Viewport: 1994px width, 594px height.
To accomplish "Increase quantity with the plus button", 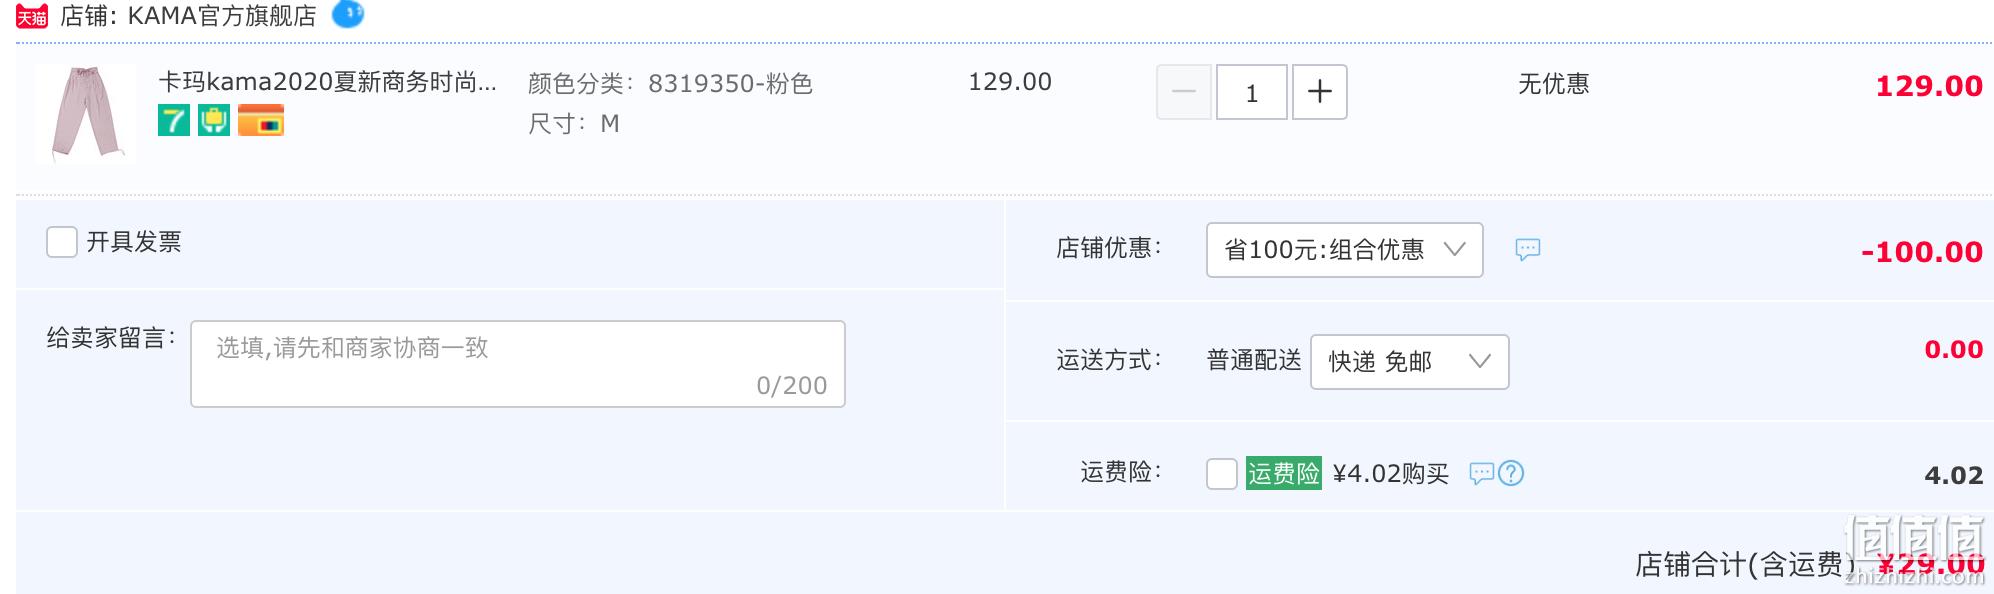I will 1320,92.
